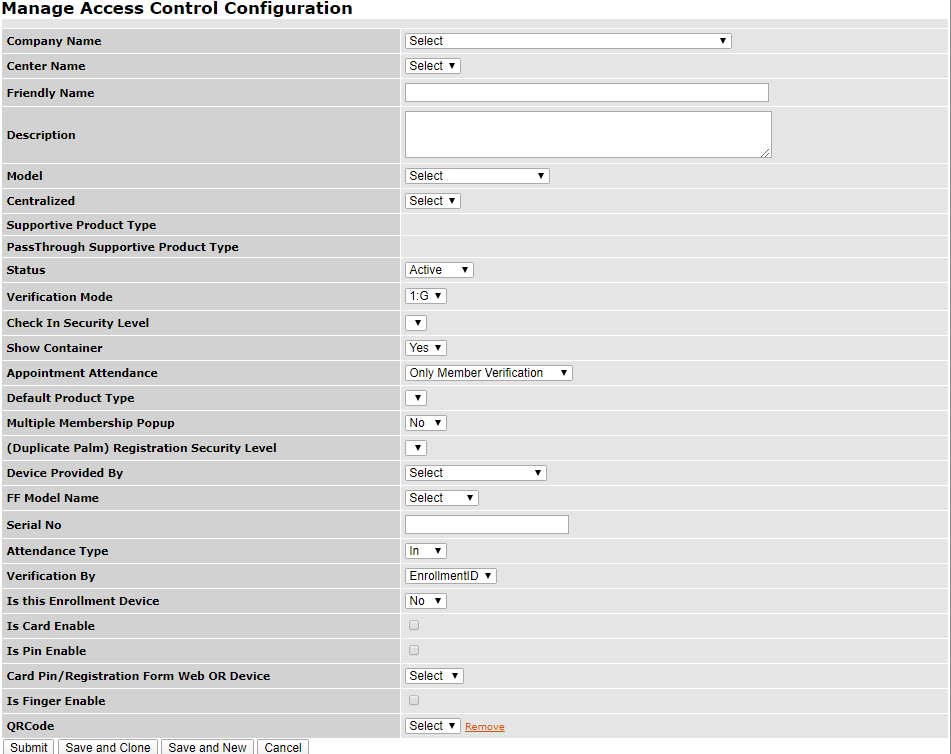Open the Show Container dropdown
Image resolution: width=951 pixels, height=754 pixels.
pos(426,348)
